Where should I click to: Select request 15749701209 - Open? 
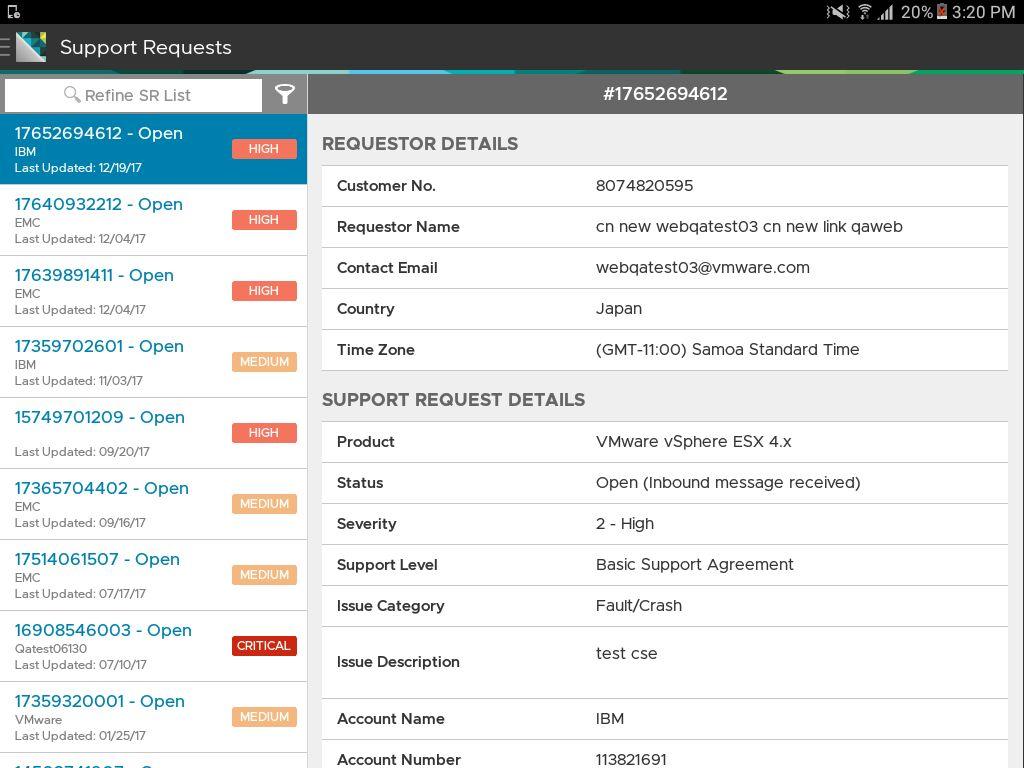point(153,433)
